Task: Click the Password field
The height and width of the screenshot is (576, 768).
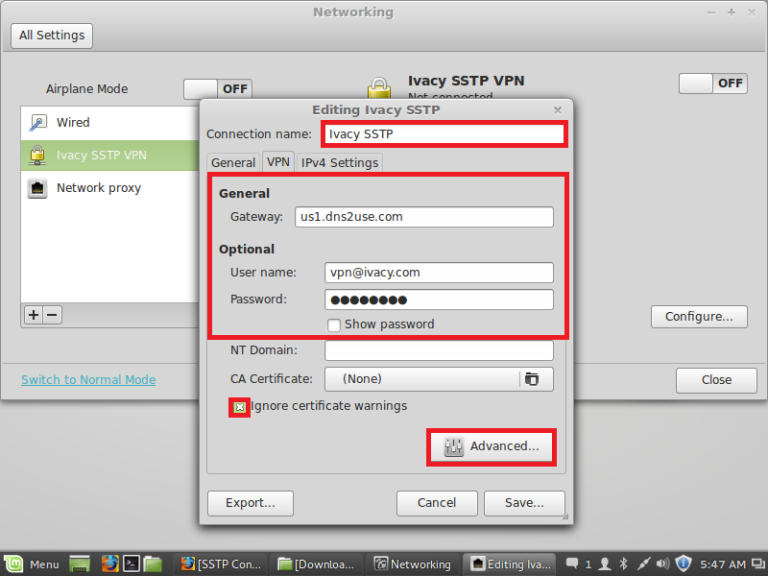Action: click(x=439, y=300)
